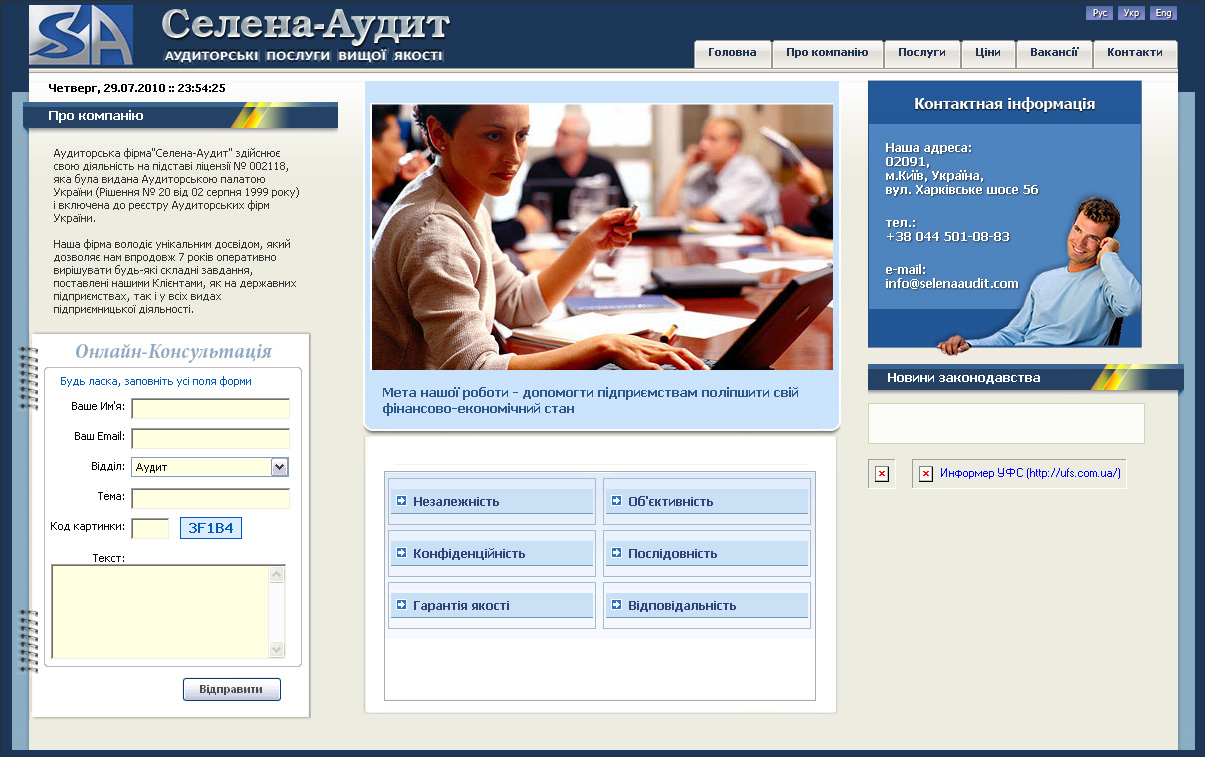The width and height of the screenshot is (1205, 757).
Task: Click the broken image icon inside the Информер УФС box
Action: point(926,474)
